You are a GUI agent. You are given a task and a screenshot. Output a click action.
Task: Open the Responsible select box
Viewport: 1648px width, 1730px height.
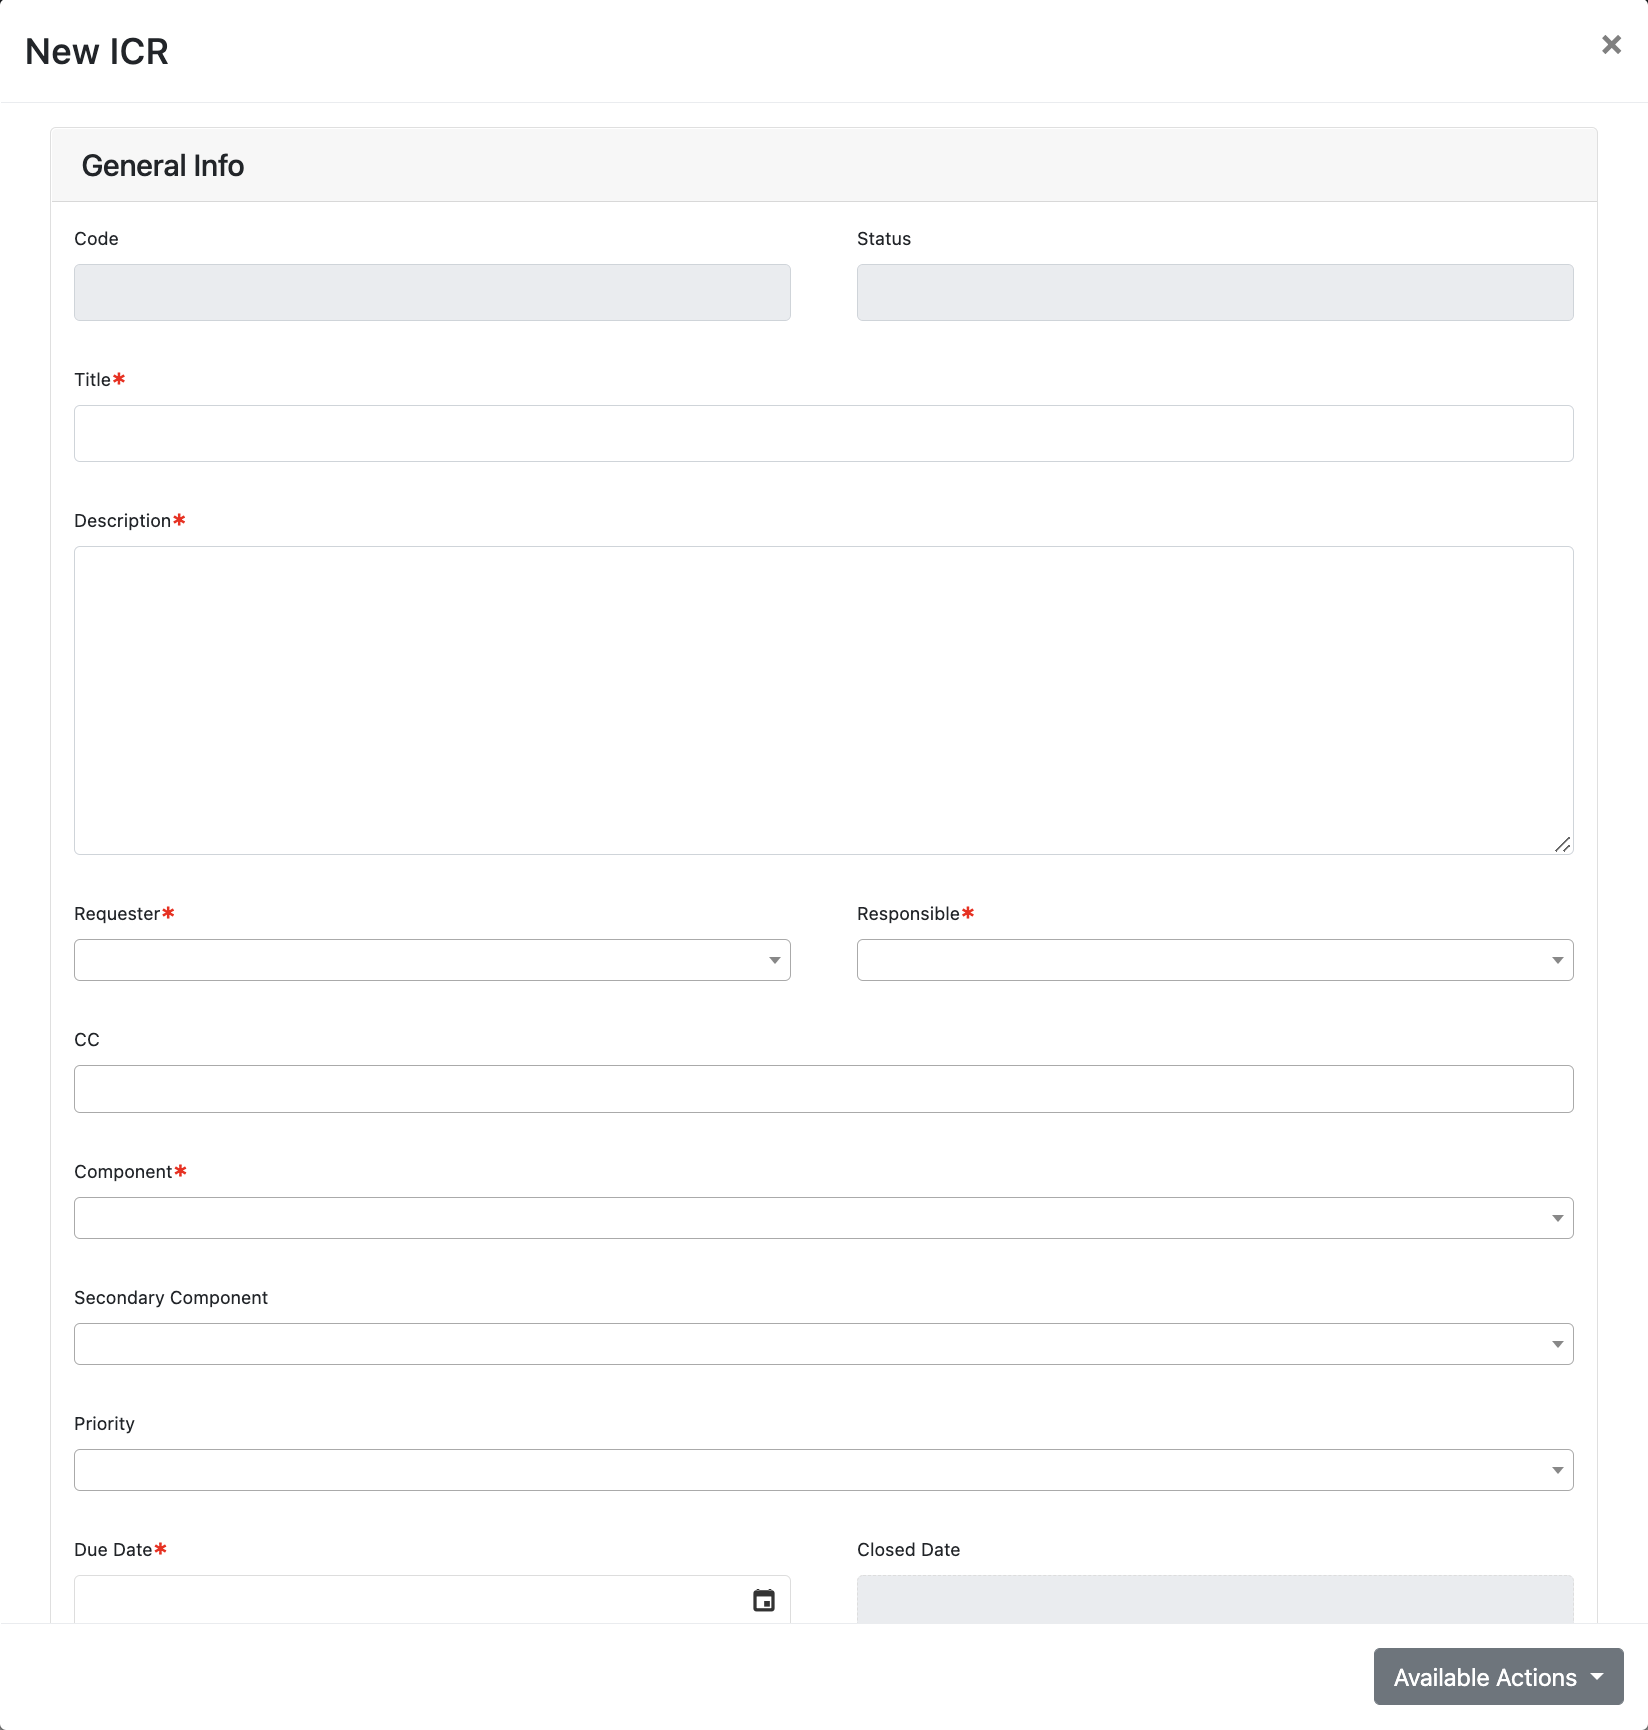click(x=1215, y=960)
